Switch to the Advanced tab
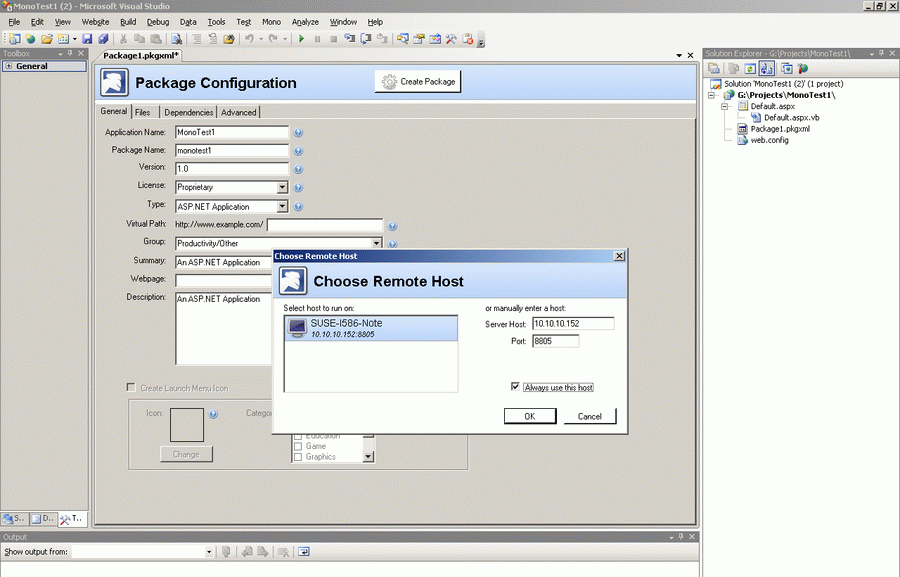This screenshot has width=900, height=577. click(239, 113)
